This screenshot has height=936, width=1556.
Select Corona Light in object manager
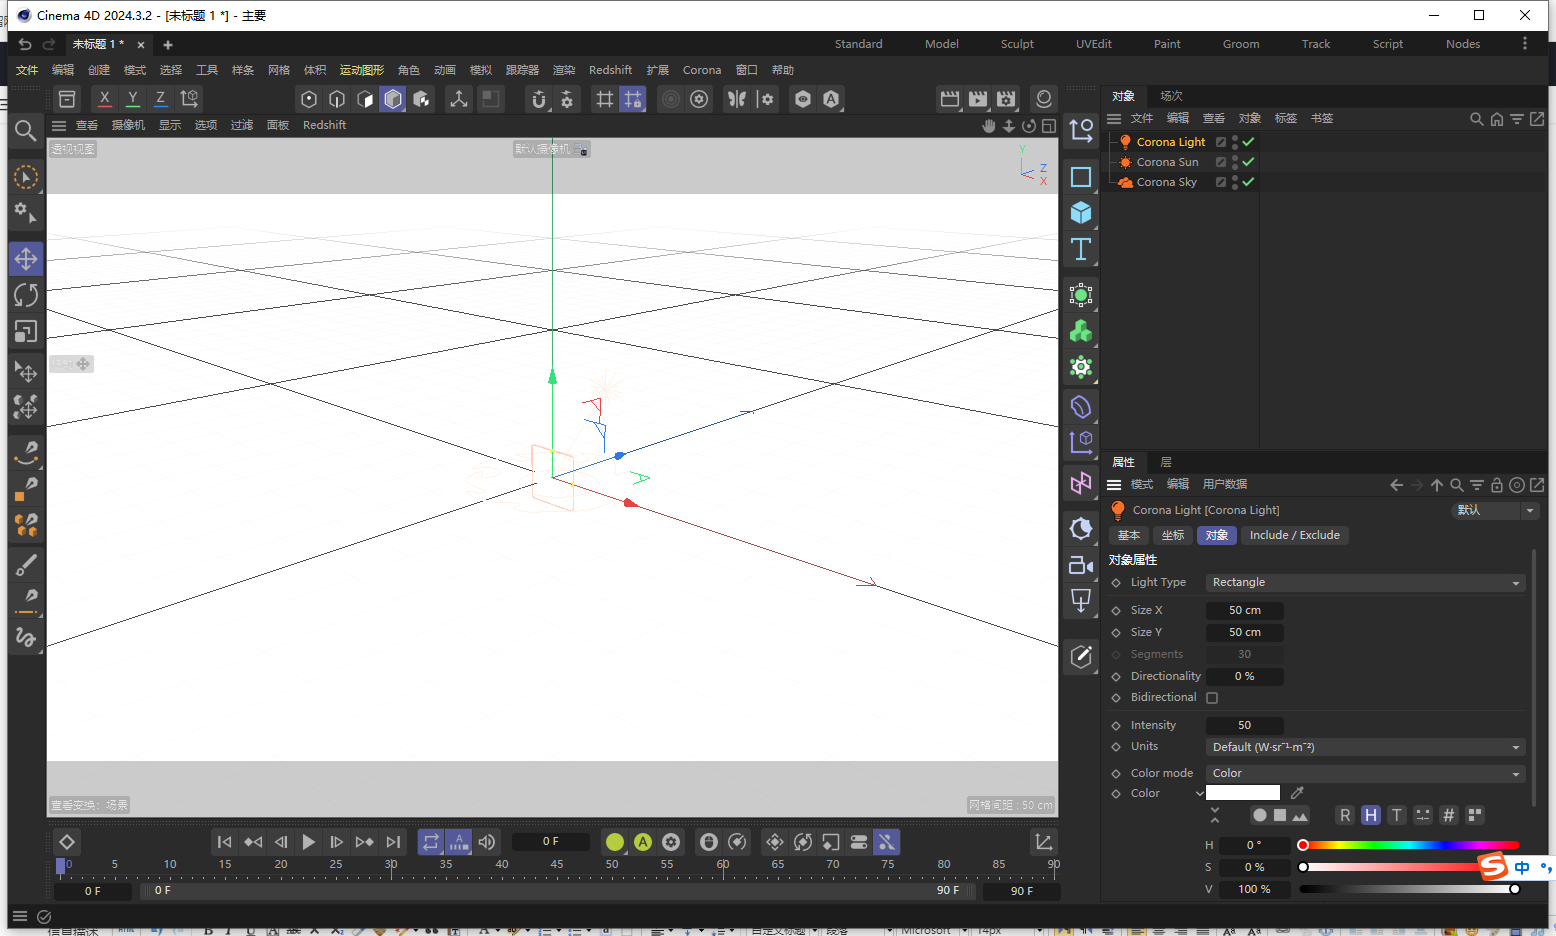click(x=1171, y=142)
